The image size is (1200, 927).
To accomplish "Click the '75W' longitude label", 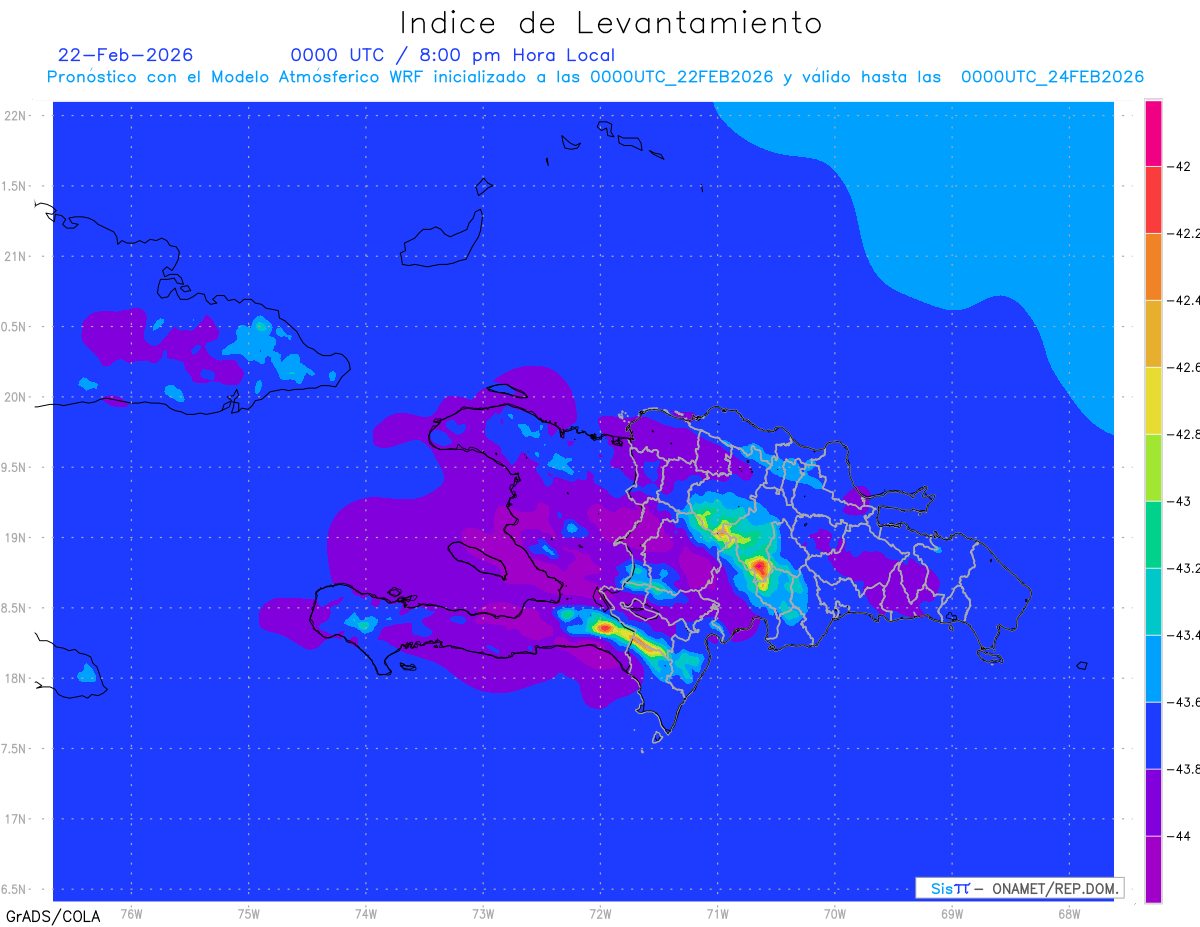I will click(249, 912).
